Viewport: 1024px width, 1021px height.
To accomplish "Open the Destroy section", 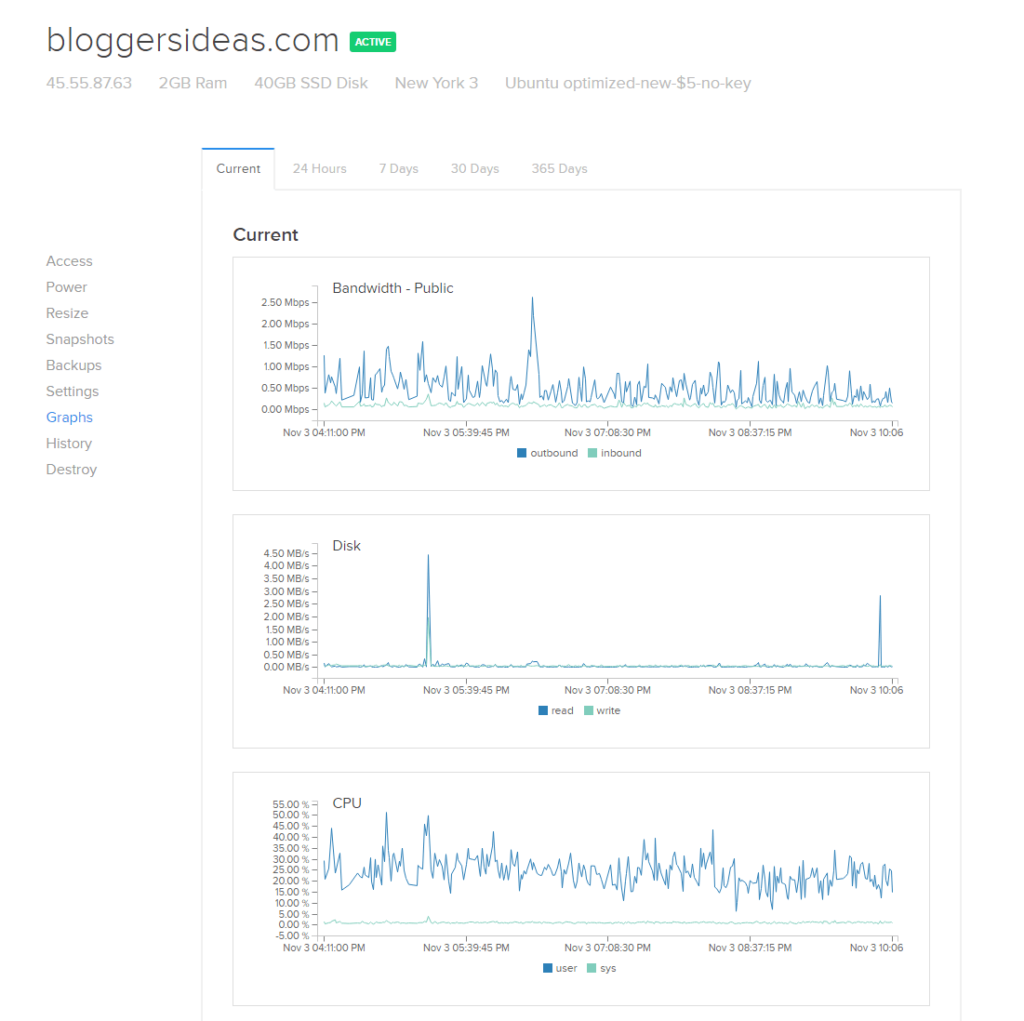I will pos(71,469).
